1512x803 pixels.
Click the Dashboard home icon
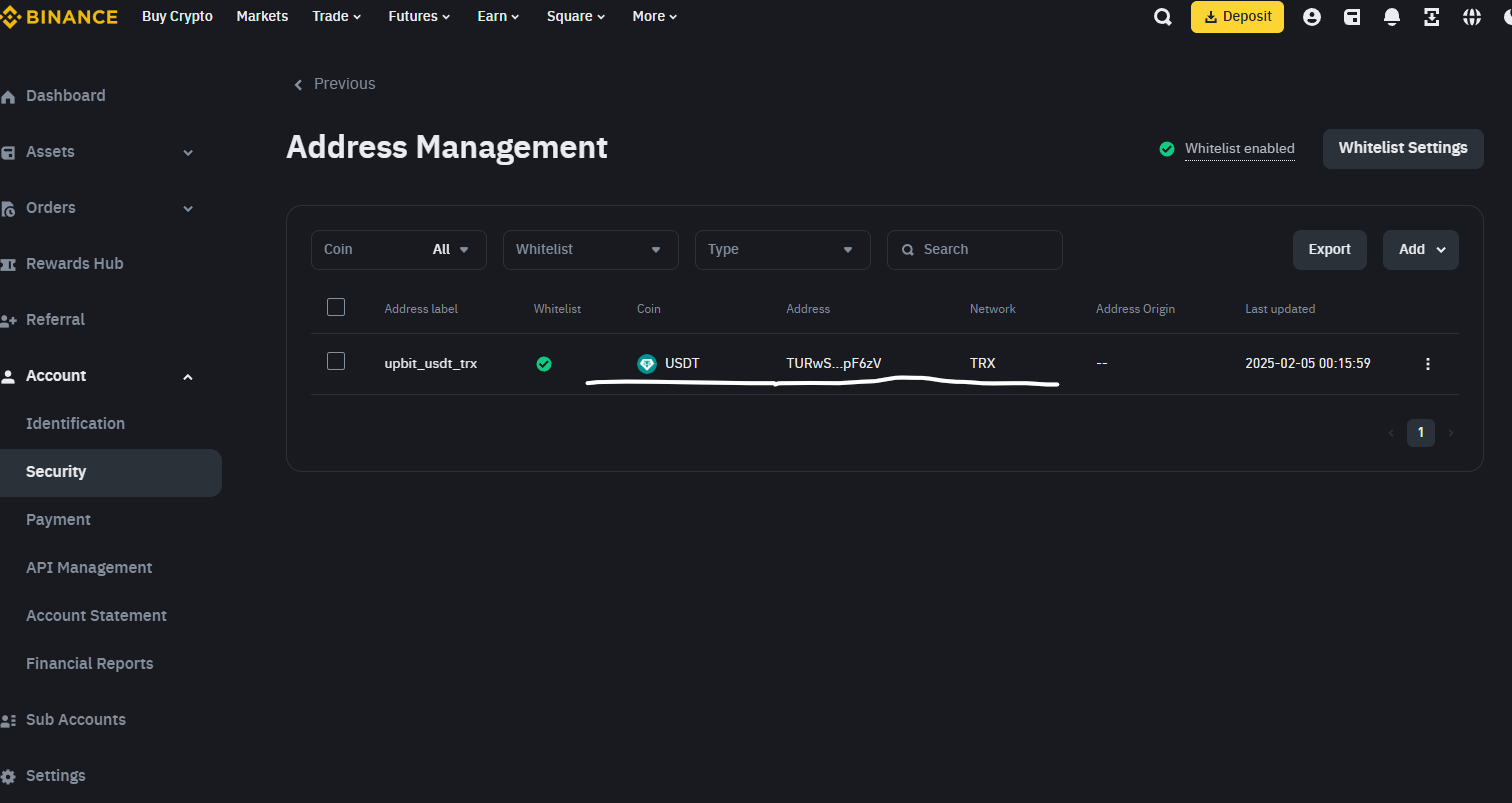pyautogui.click(x=8, y=97)
